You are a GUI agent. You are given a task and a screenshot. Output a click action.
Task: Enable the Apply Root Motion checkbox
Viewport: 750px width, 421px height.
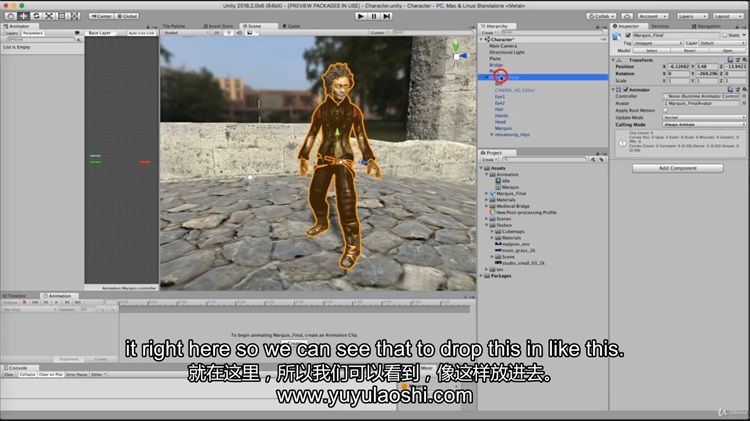click(x=665, y=111)
